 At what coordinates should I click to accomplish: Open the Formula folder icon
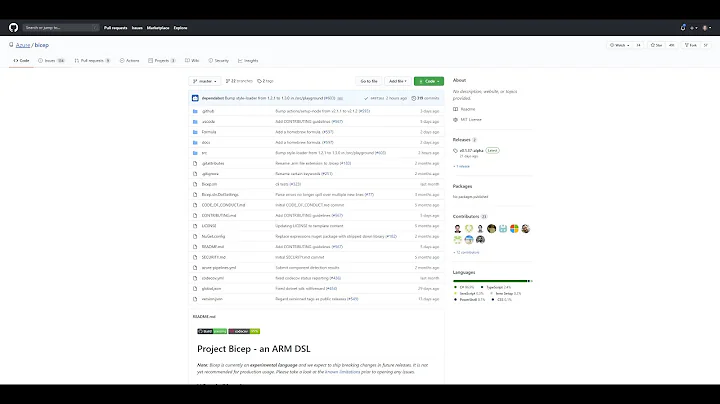click(195, 132)
